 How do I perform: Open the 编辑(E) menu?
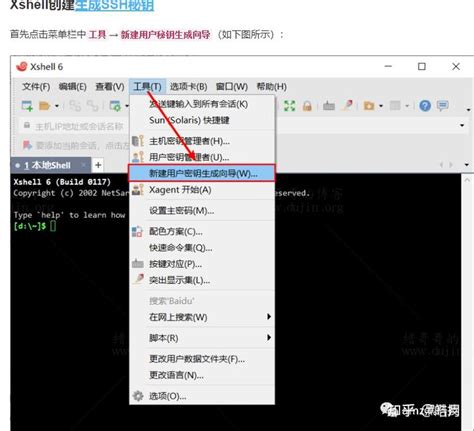coord(72,87)
